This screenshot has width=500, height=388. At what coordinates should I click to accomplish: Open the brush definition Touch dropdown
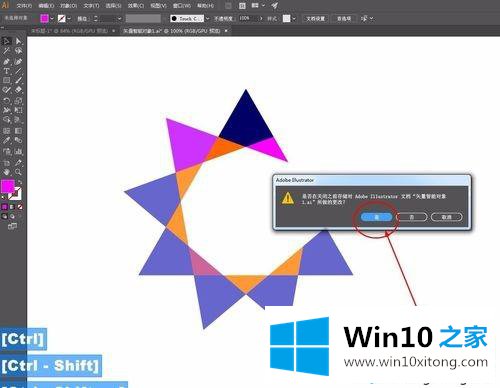tap(207, 19)
